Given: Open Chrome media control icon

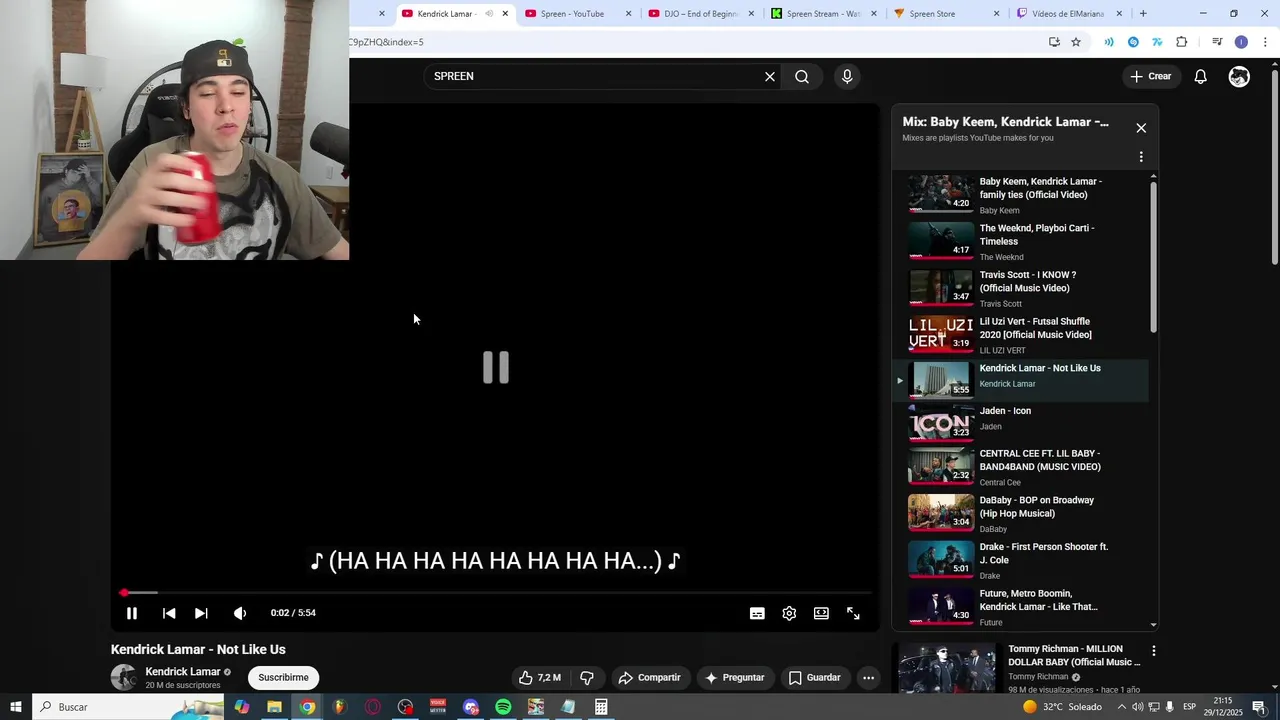Looking at the screenshot, I should point(1217,42).
